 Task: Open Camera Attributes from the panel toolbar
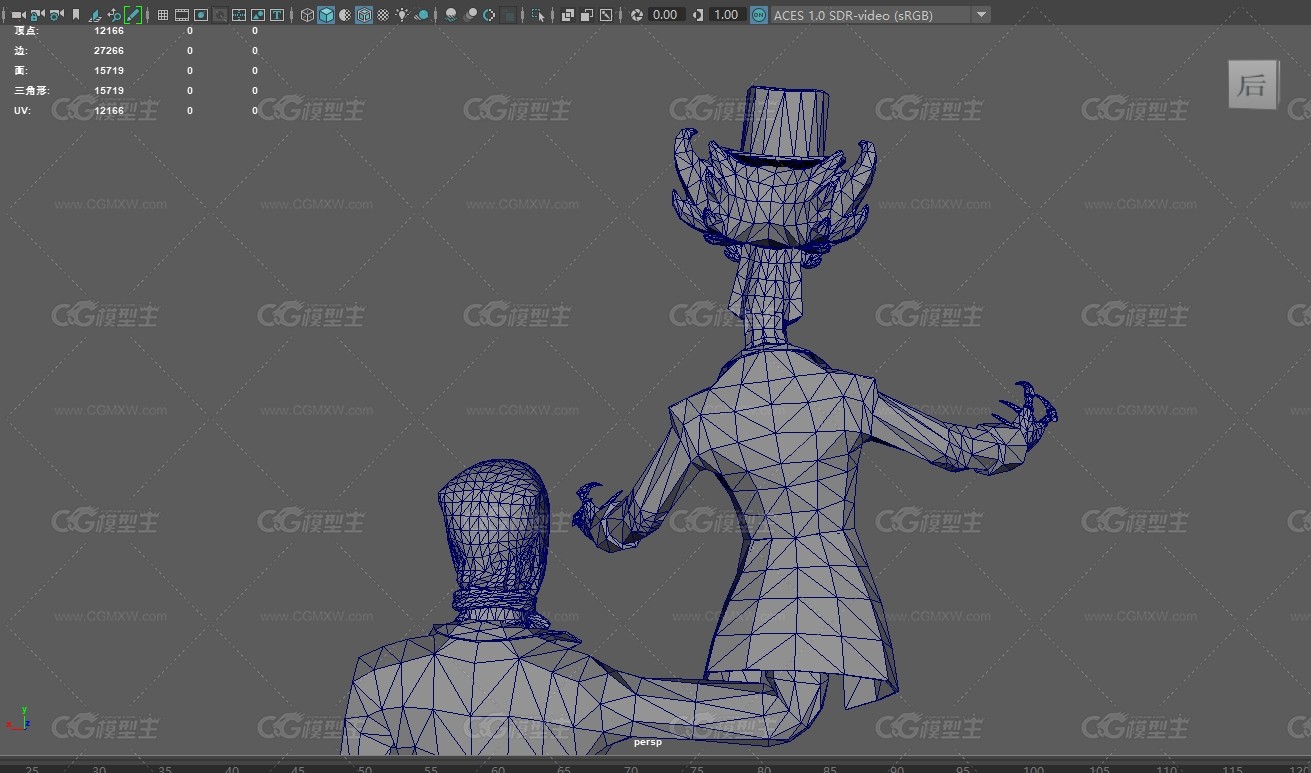(56, 15)
